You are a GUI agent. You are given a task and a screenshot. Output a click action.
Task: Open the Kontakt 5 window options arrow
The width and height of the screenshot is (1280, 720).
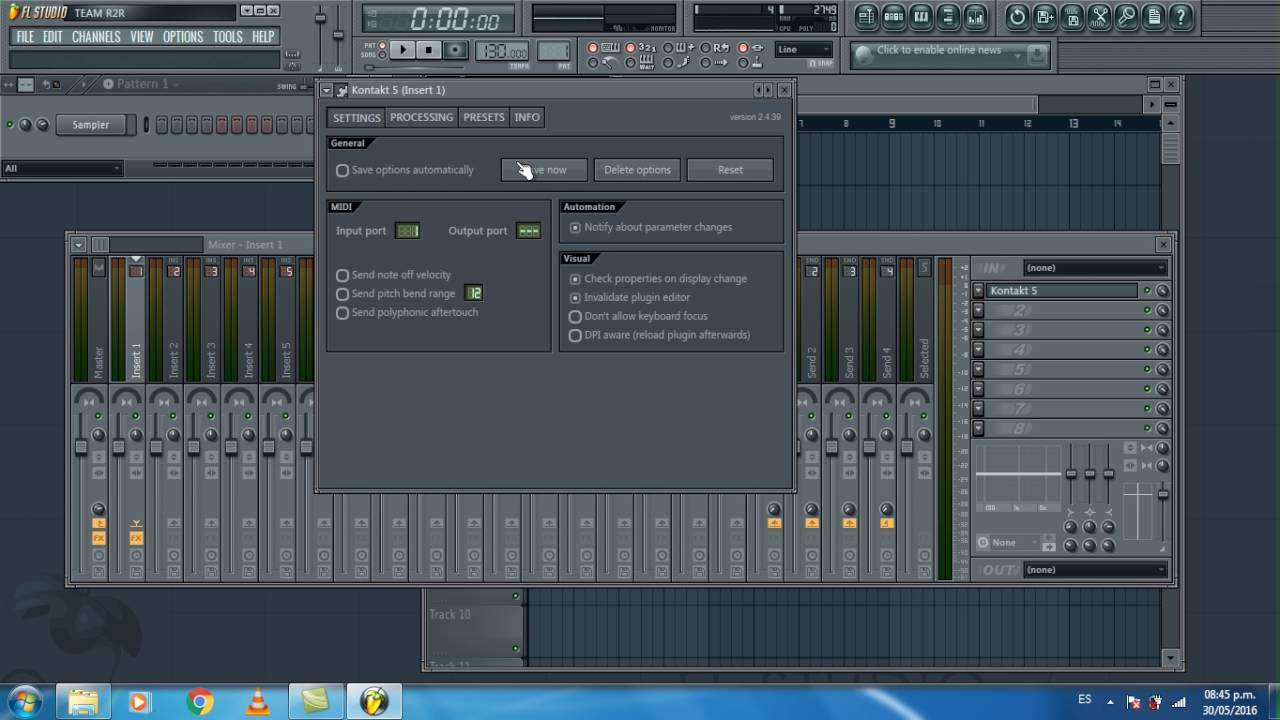pyautogui.click(x=326, y=90)
